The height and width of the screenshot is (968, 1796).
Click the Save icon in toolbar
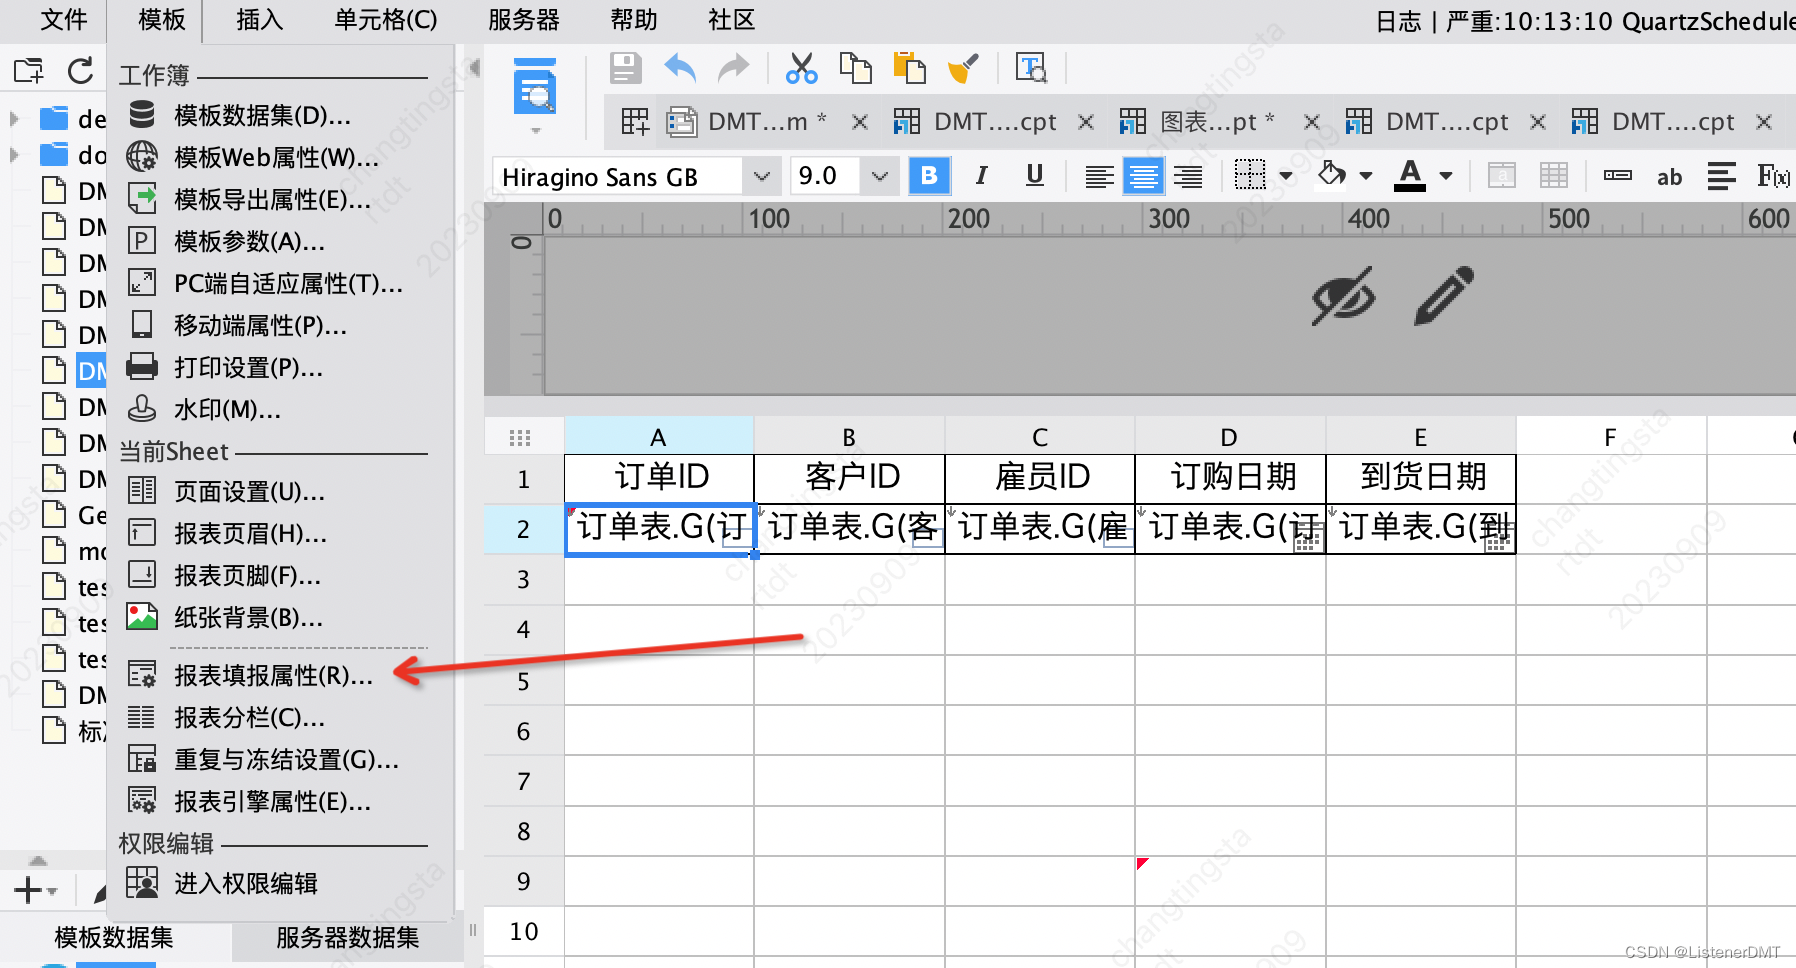coord(626,69)
